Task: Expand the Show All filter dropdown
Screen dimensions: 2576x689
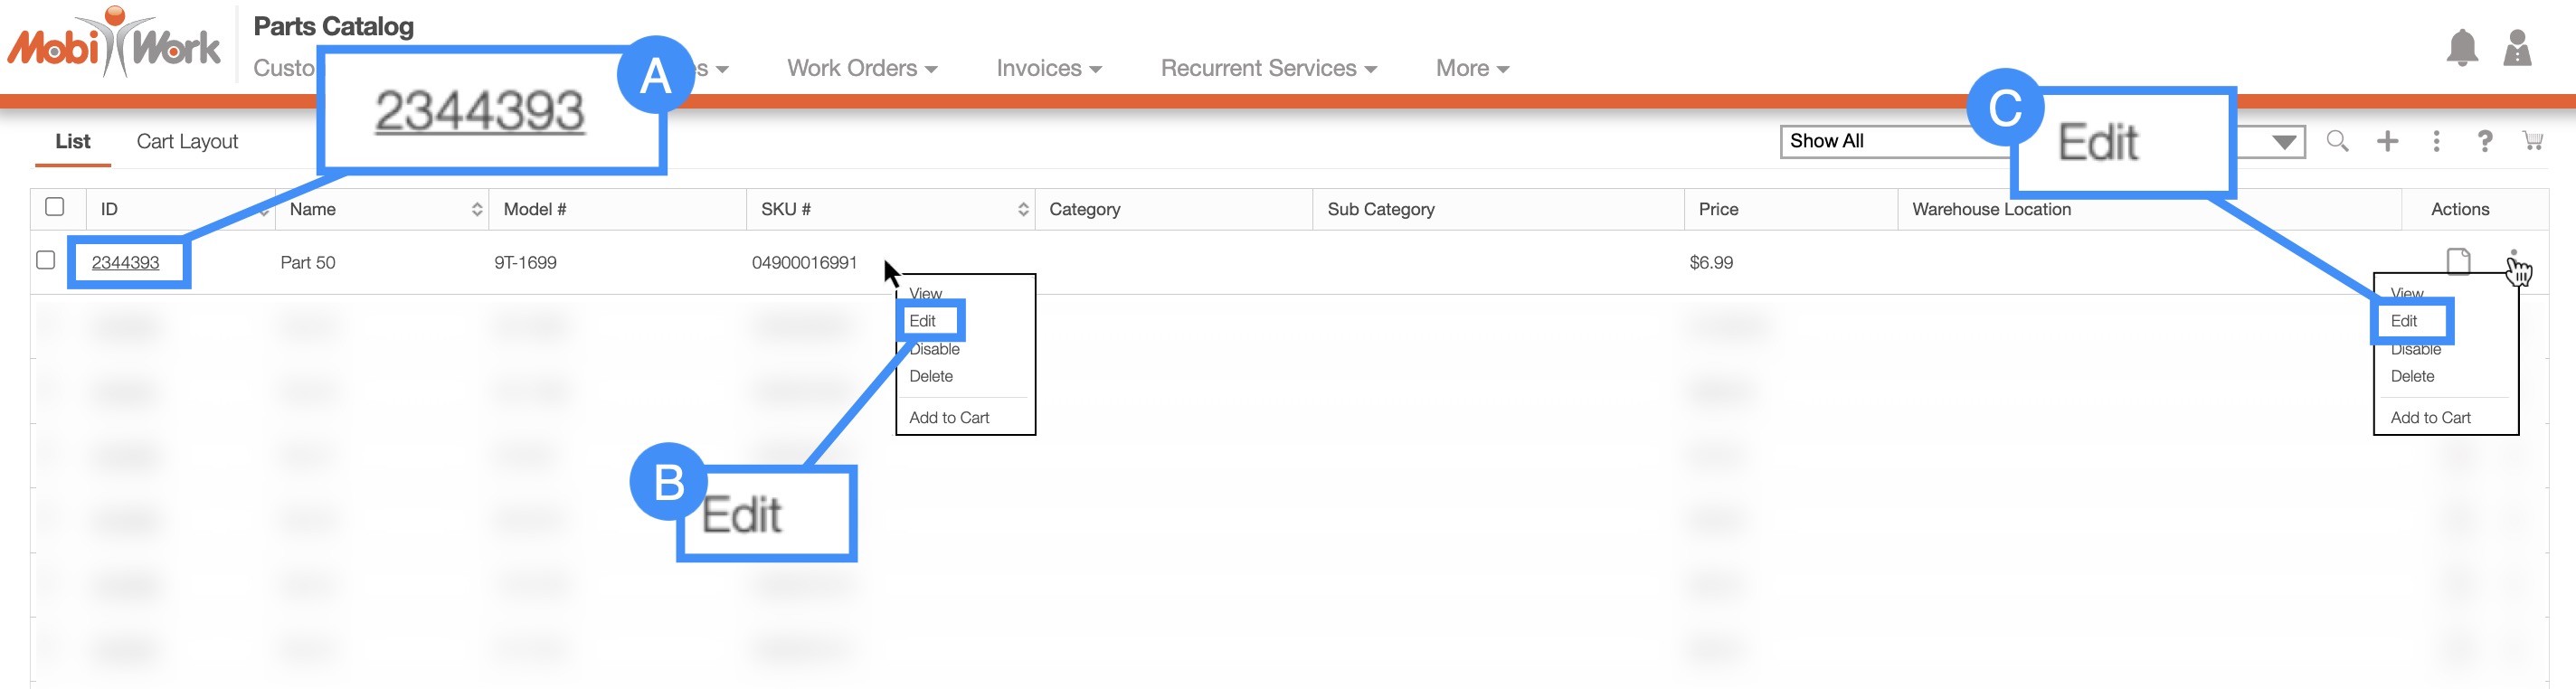Action: click(x=2283, y=142)
